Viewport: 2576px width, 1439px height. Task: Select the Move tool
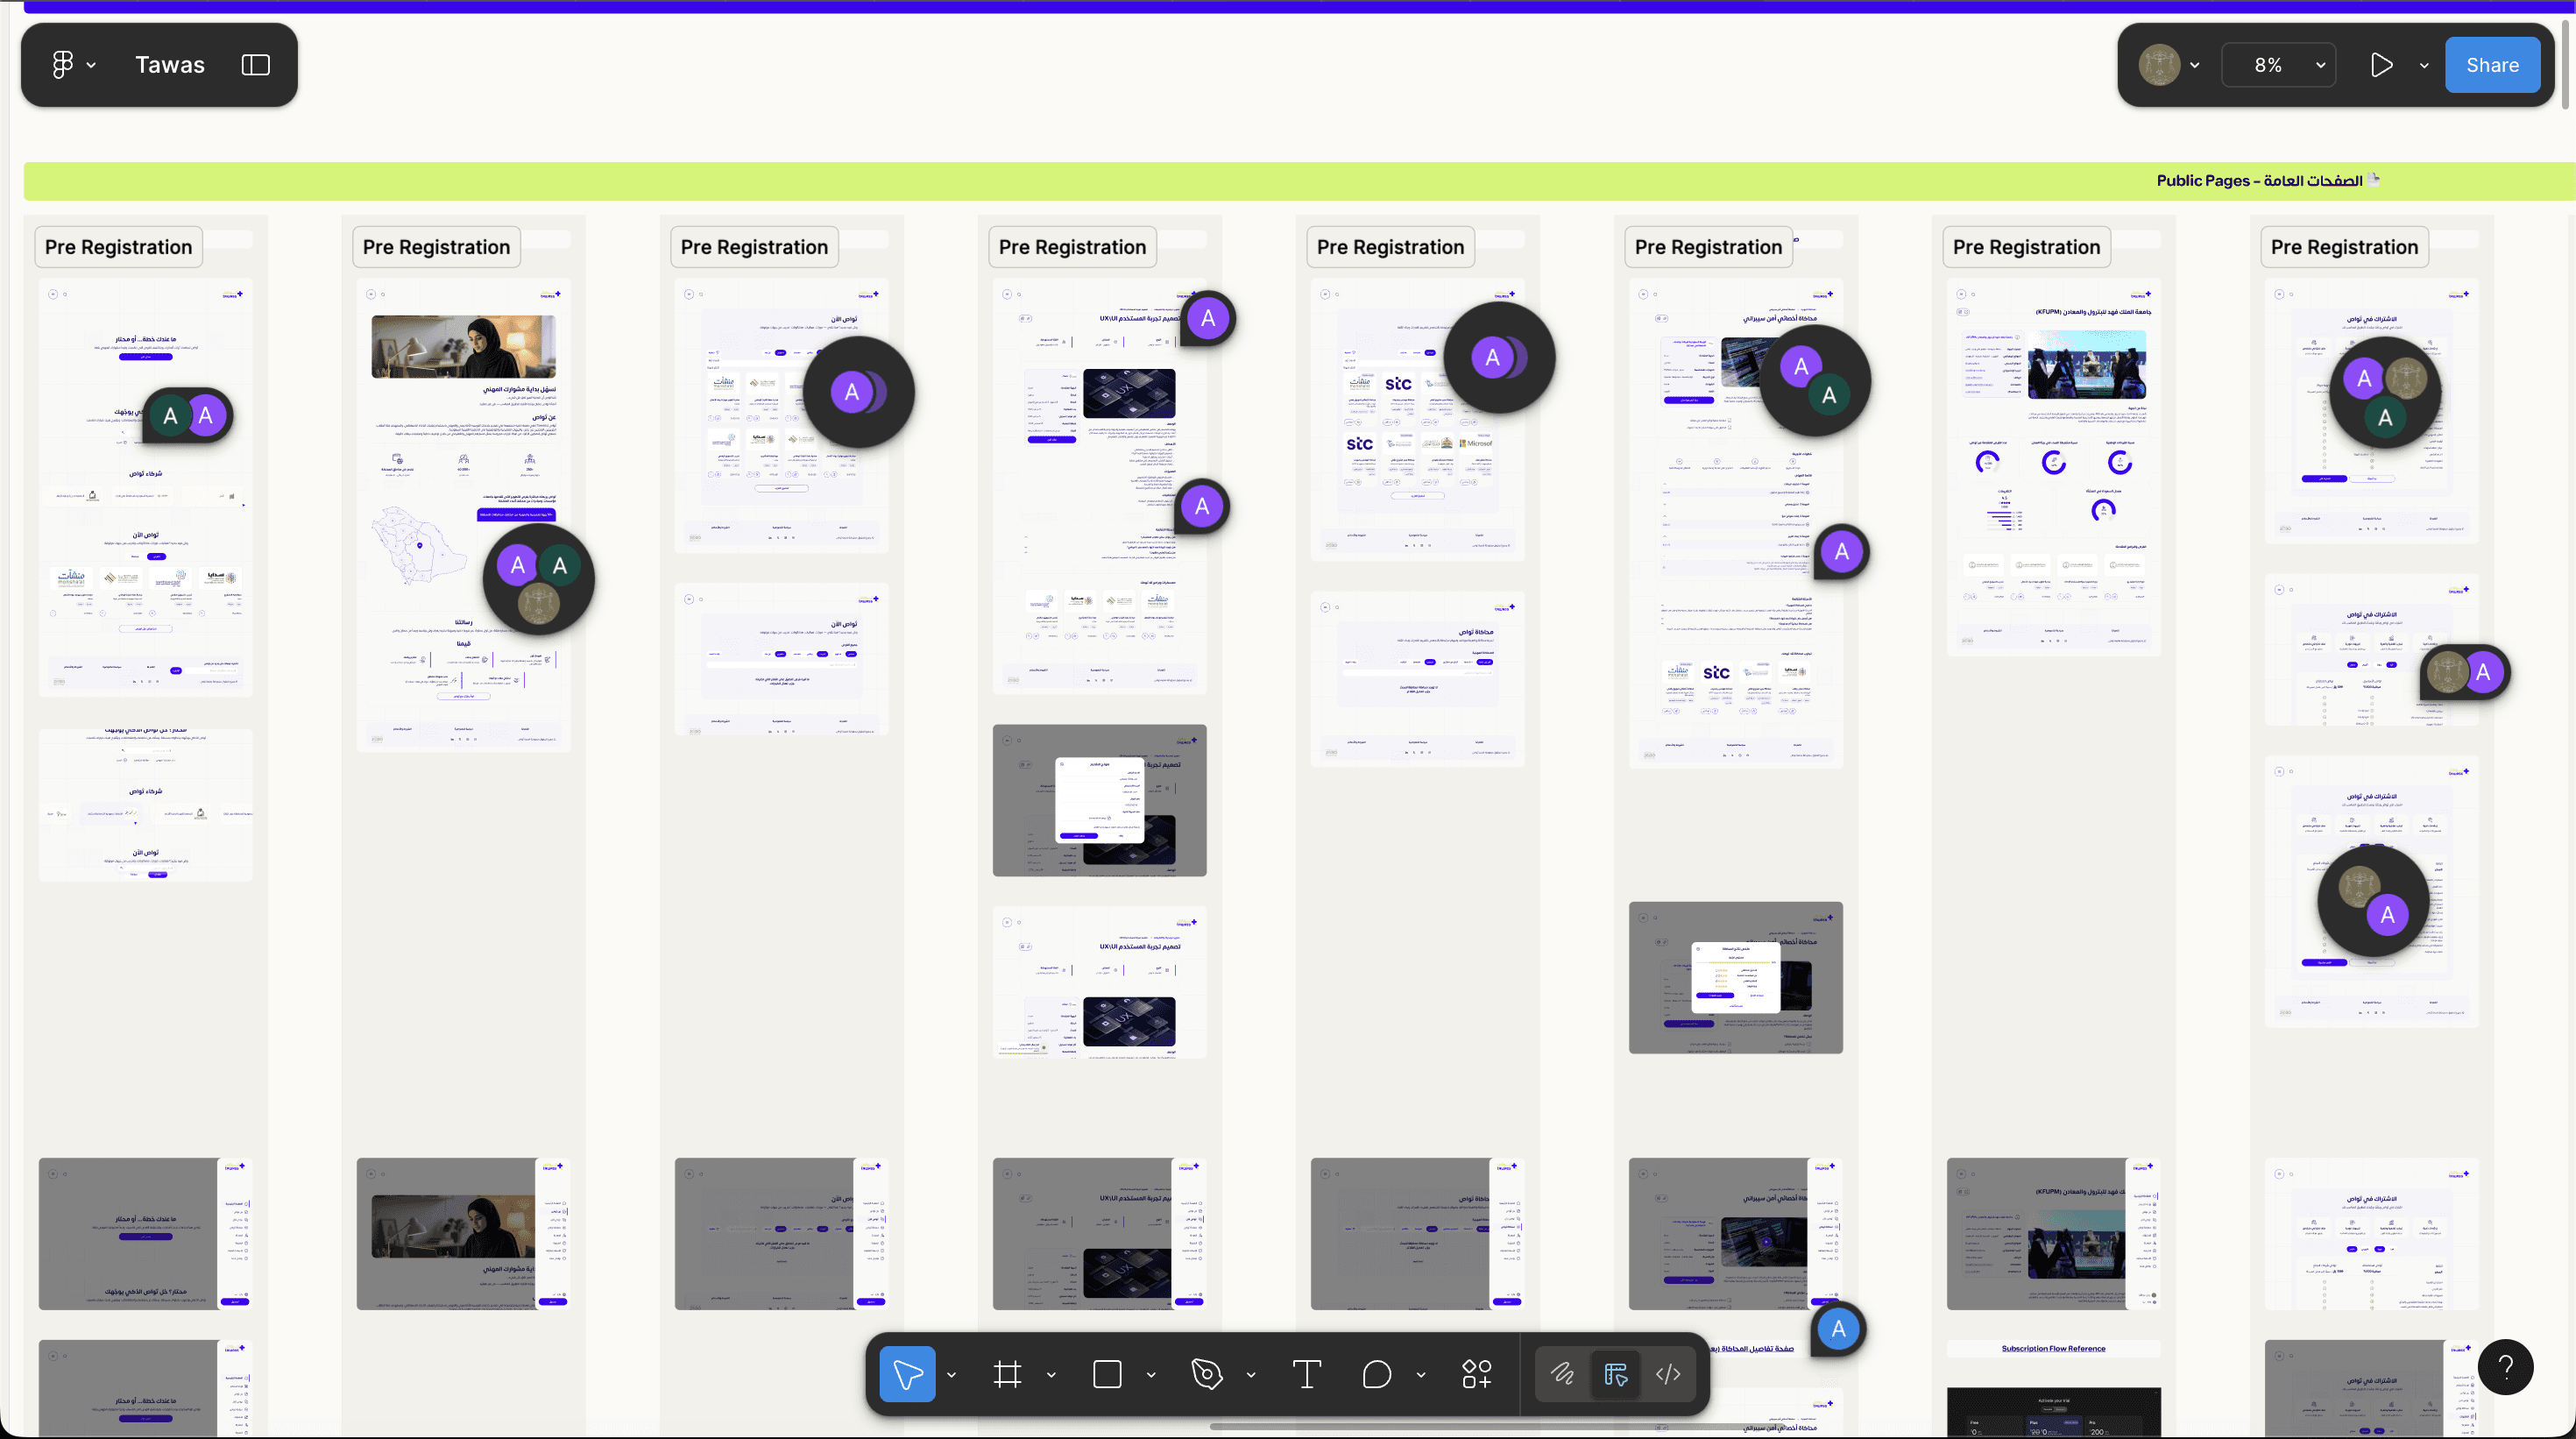coord(907,1374)
